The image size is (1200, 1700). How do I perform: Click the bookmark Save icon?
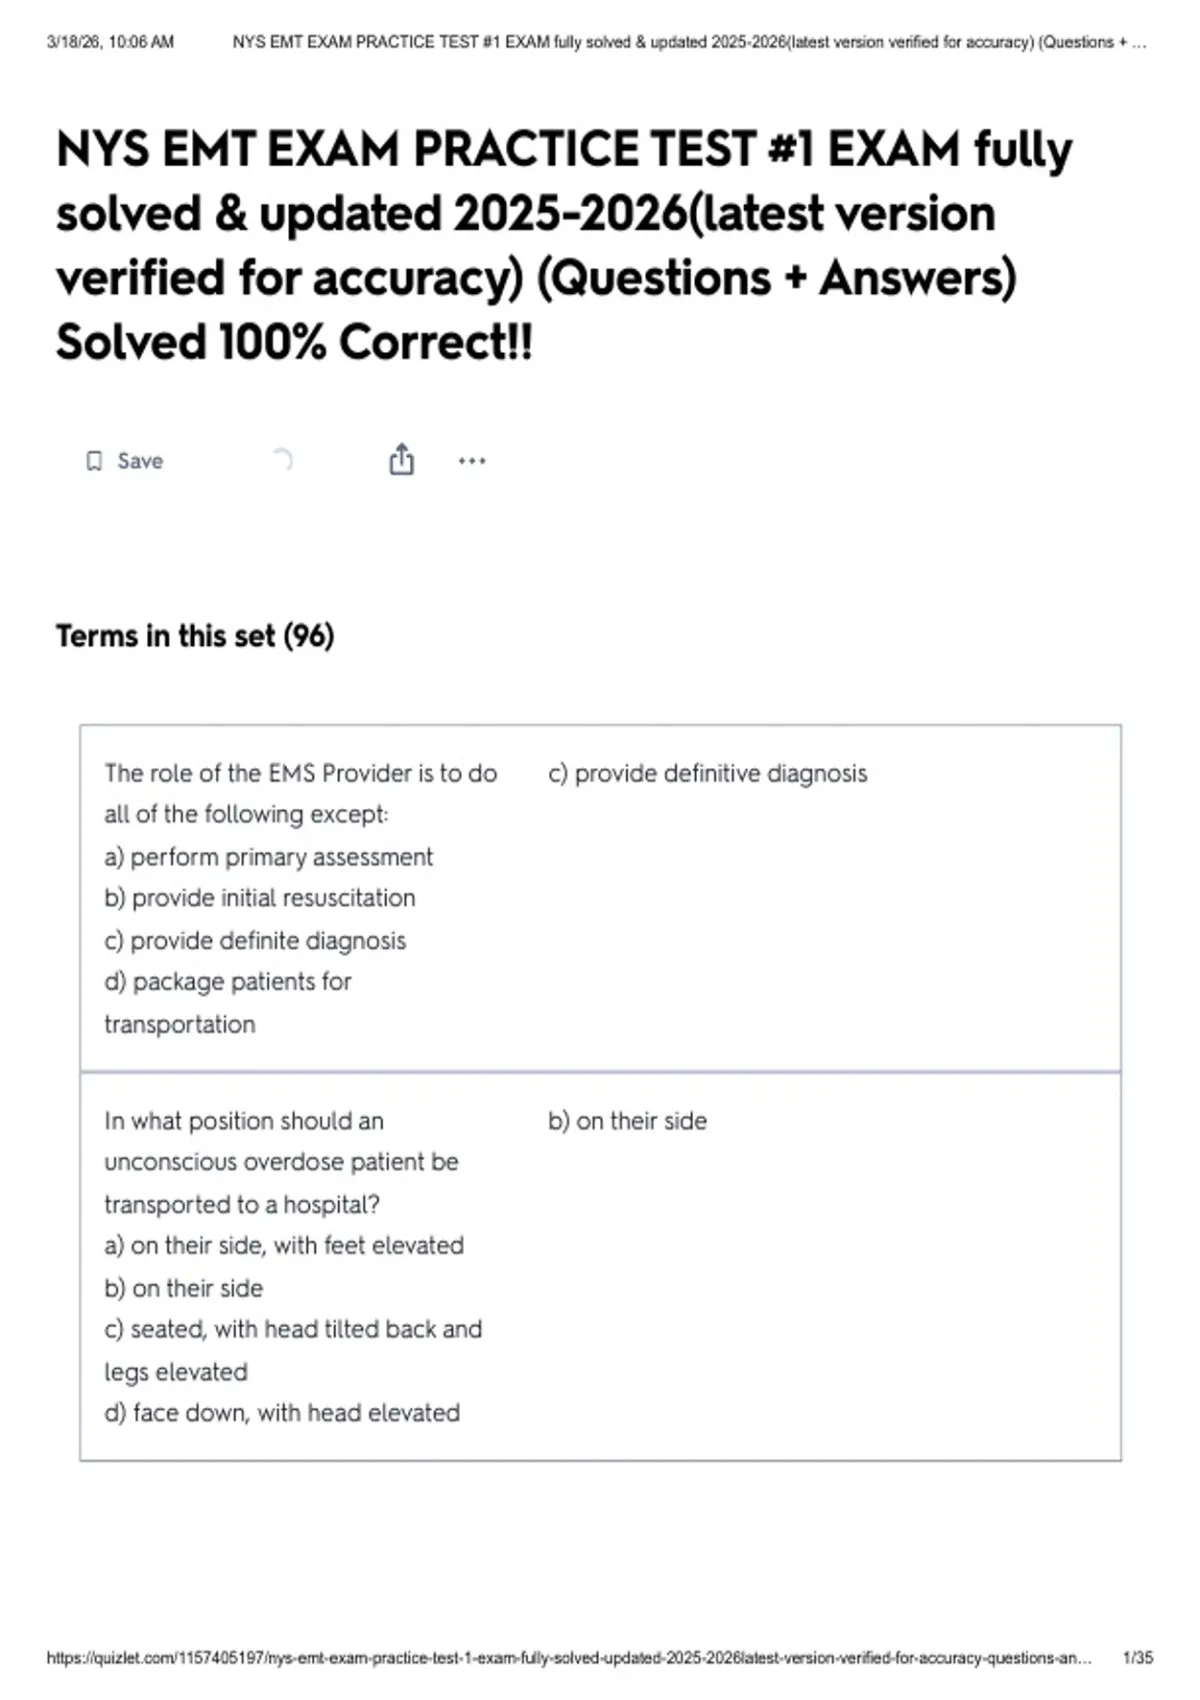(x=94, y=461)
